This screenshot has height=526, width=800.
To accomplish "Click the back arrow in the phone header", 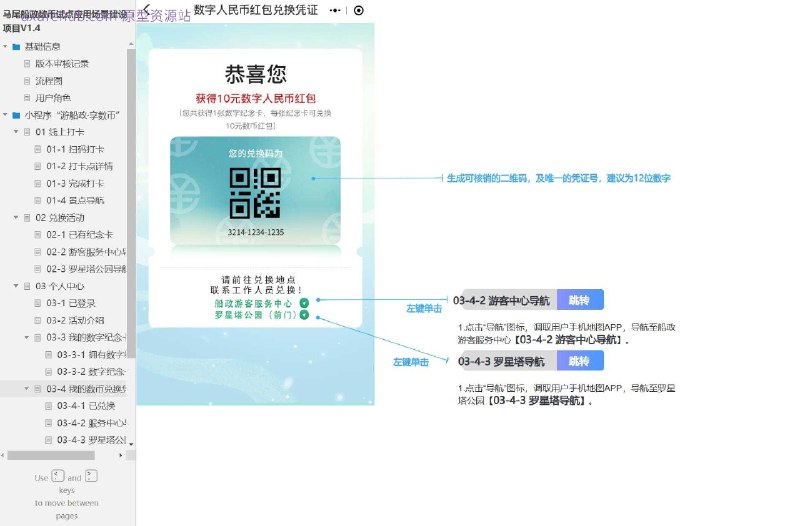I will click(x=147, y=10).
